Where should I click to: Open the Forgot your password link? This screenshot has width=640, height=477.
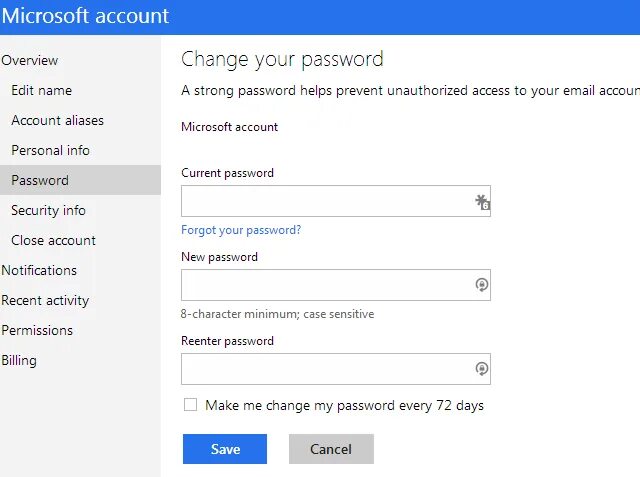241,230
